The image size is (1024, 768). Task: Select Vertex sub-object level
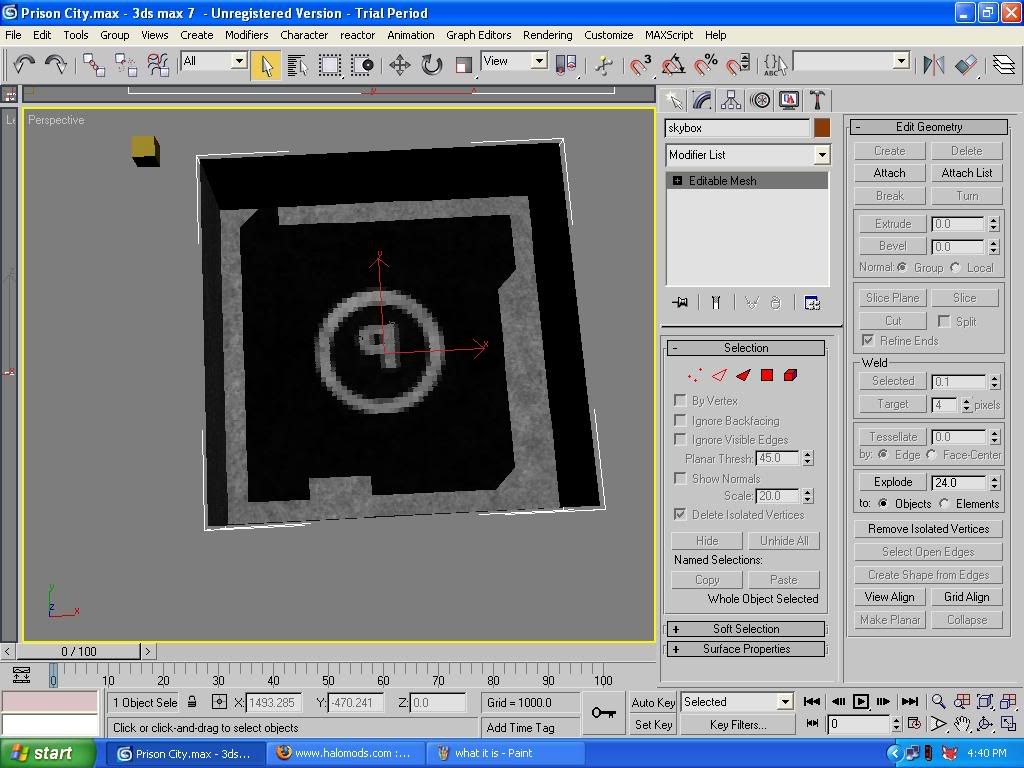(x=694, y=375)
